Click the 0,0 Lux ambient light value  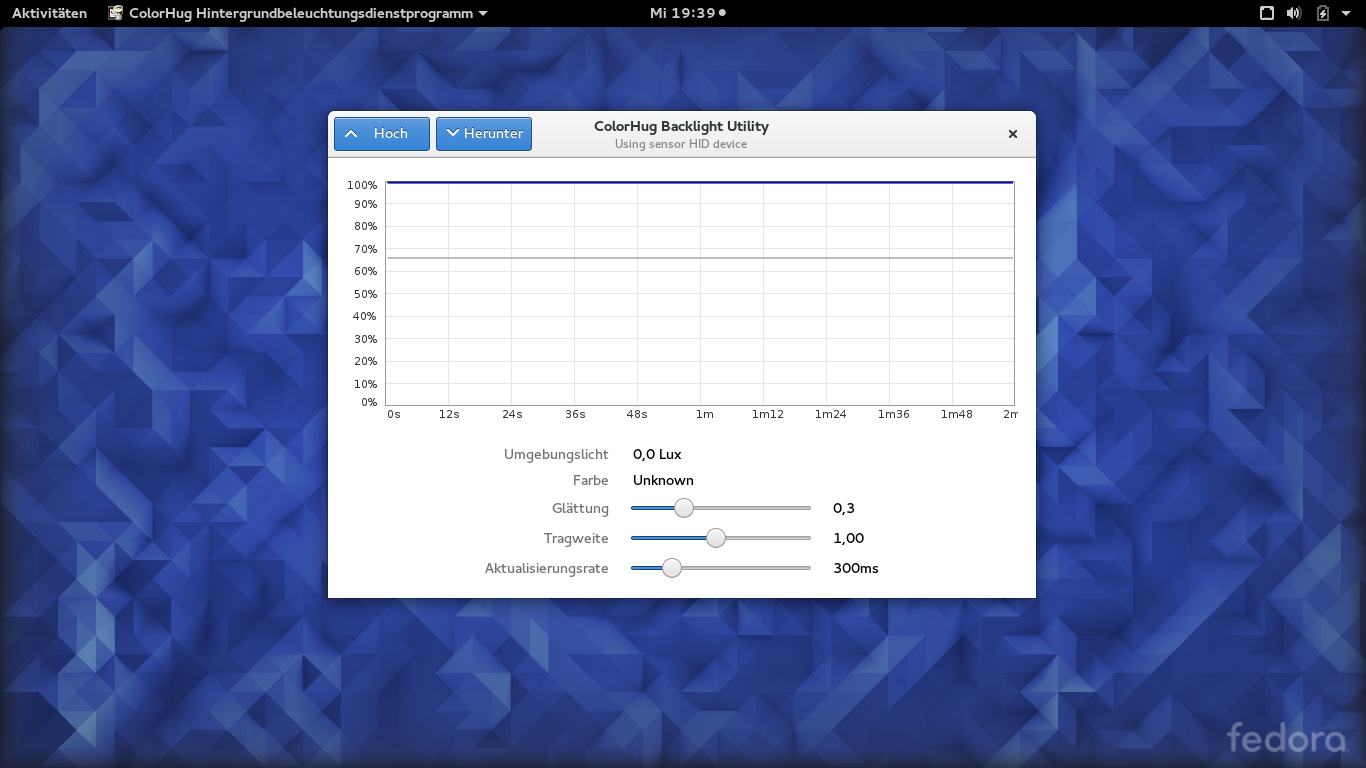pyautogui.click(x=657, y=454)
